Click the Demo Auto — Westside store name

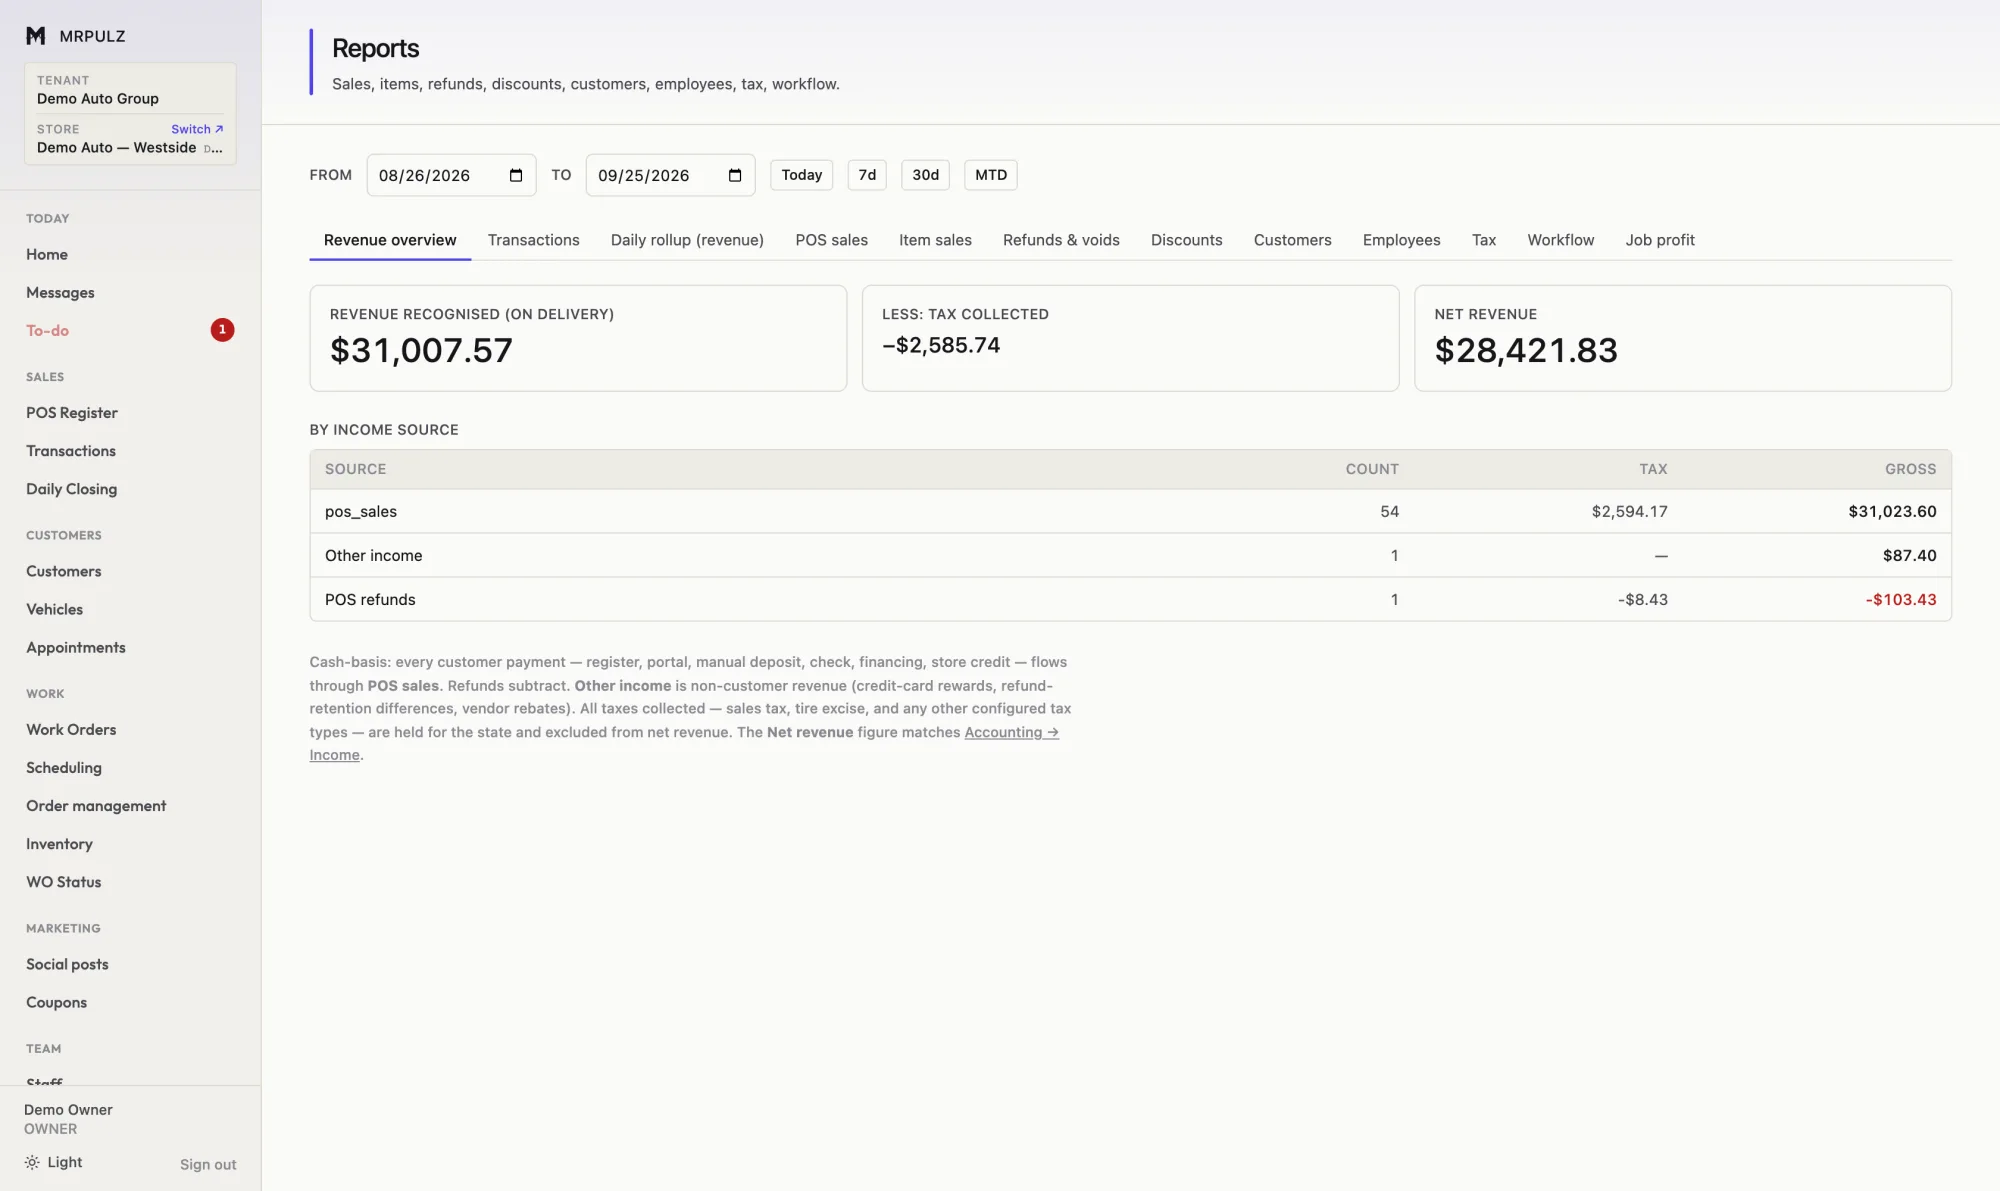pos(117,148)
